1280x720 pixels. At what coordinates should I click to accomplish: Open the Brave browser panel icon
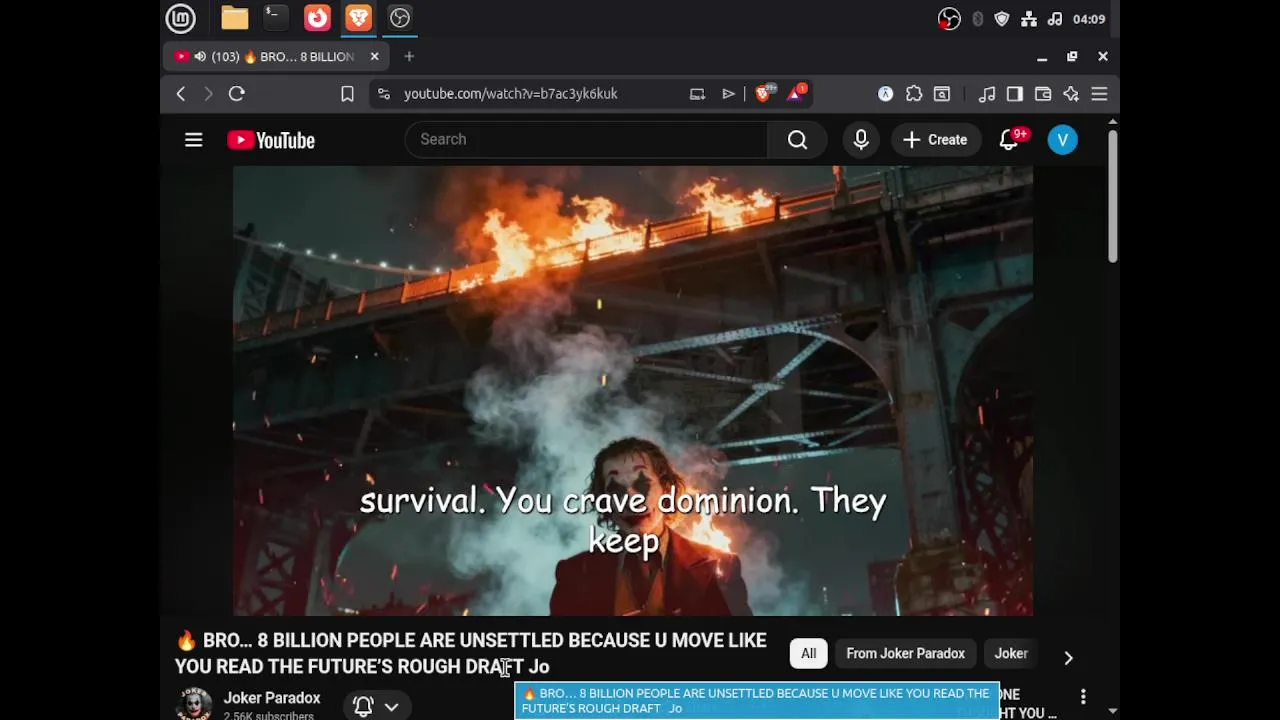358,18
